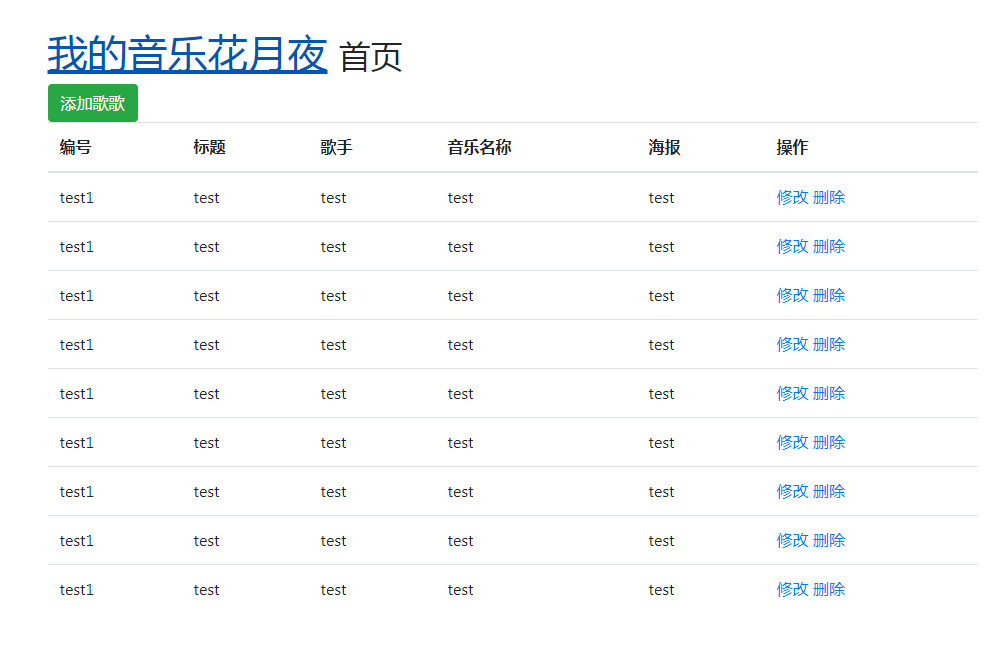Screen dimensions: 1005x656
Task: Click 删除 in the last table row
Action: coord(831,589)
